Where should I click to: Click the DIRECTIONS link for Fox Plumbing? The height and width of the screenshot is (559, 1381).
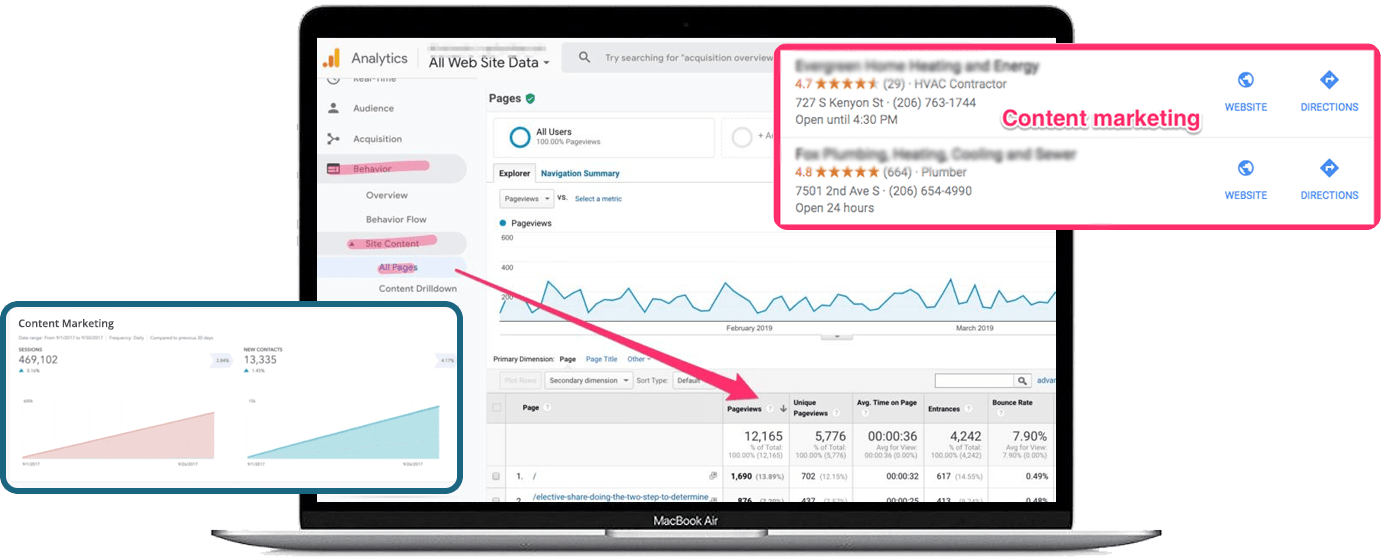pos(1329,195)
